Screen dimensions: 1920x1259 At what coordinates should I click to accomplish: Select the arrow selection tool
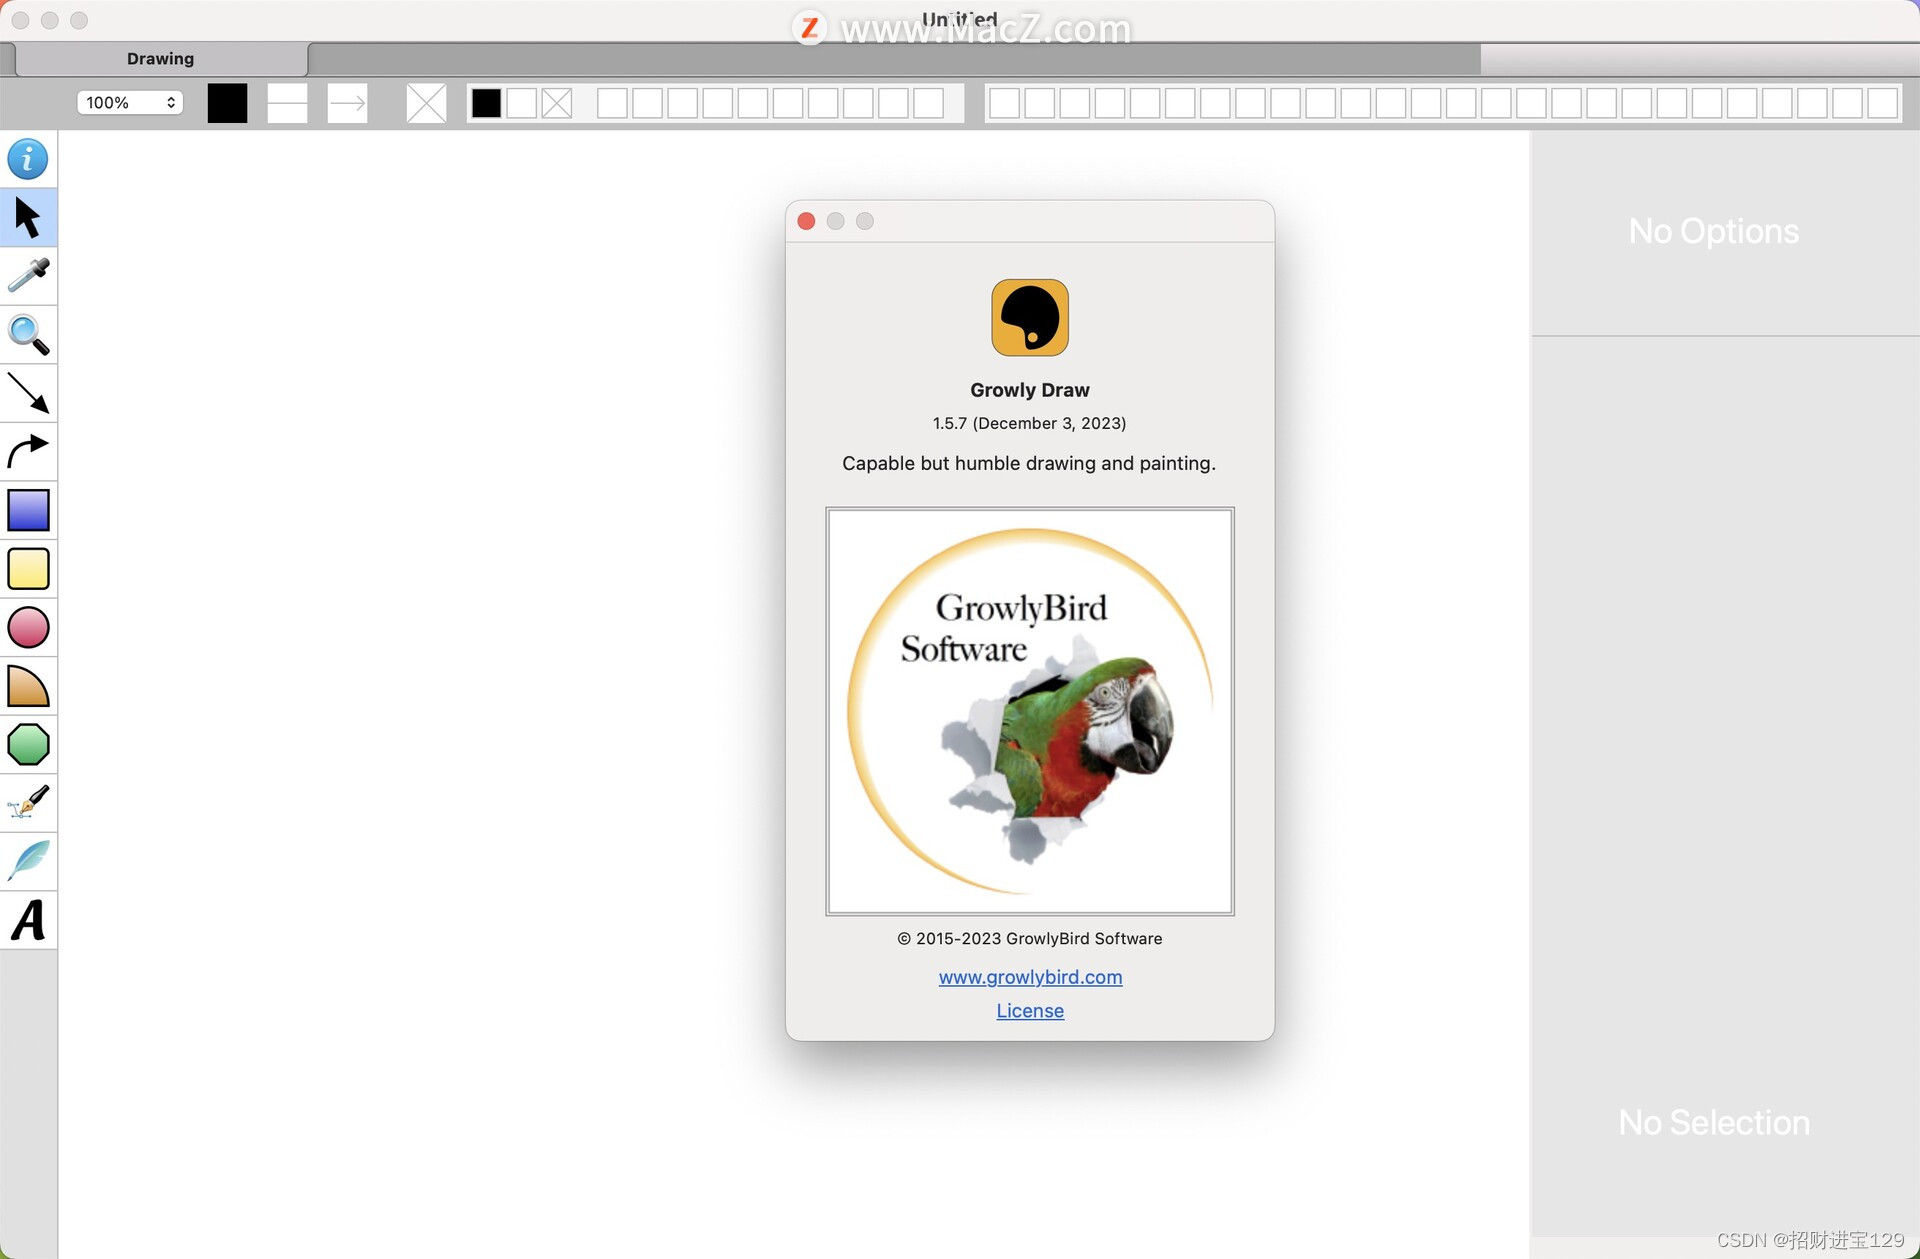[28, 218]
